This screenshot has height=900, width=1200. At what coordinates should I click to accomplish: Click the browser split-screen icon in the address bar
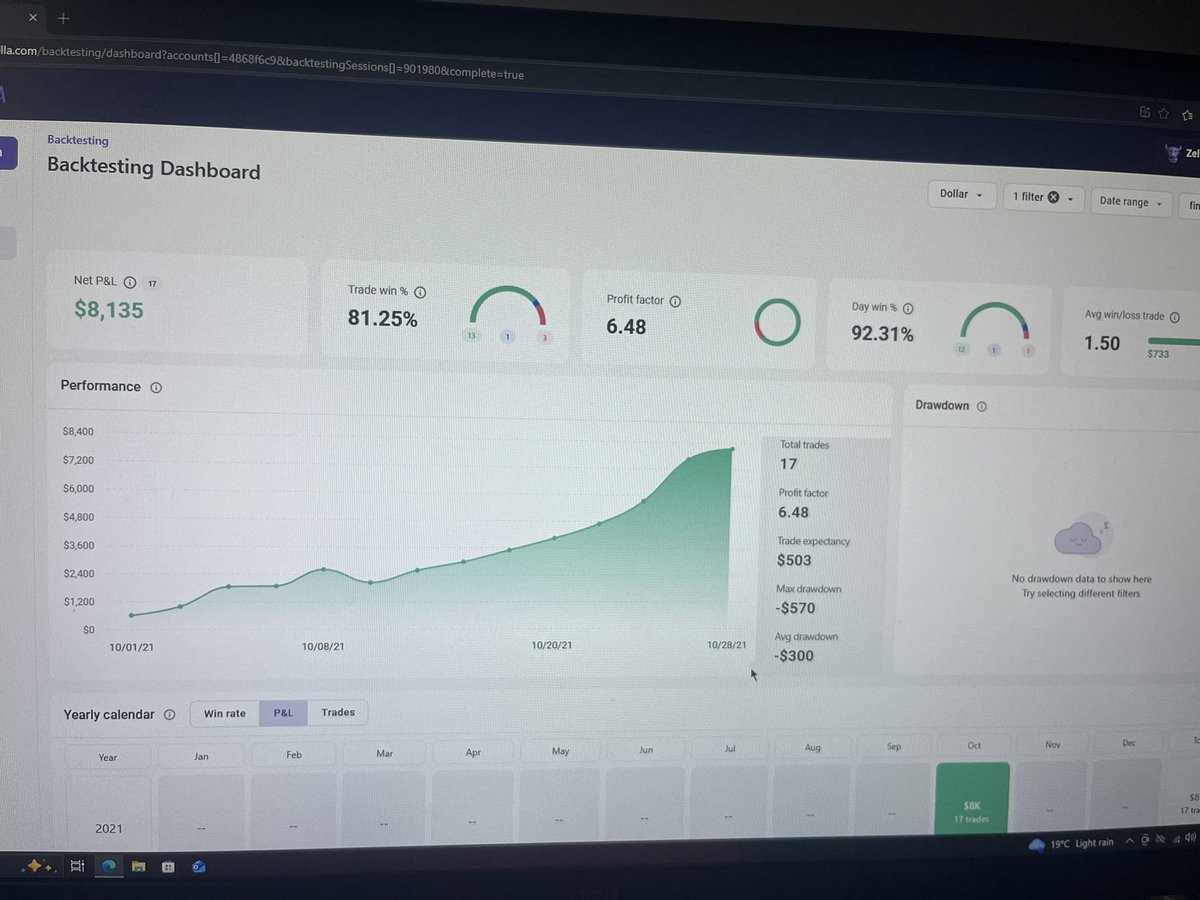pos(1146,113)
